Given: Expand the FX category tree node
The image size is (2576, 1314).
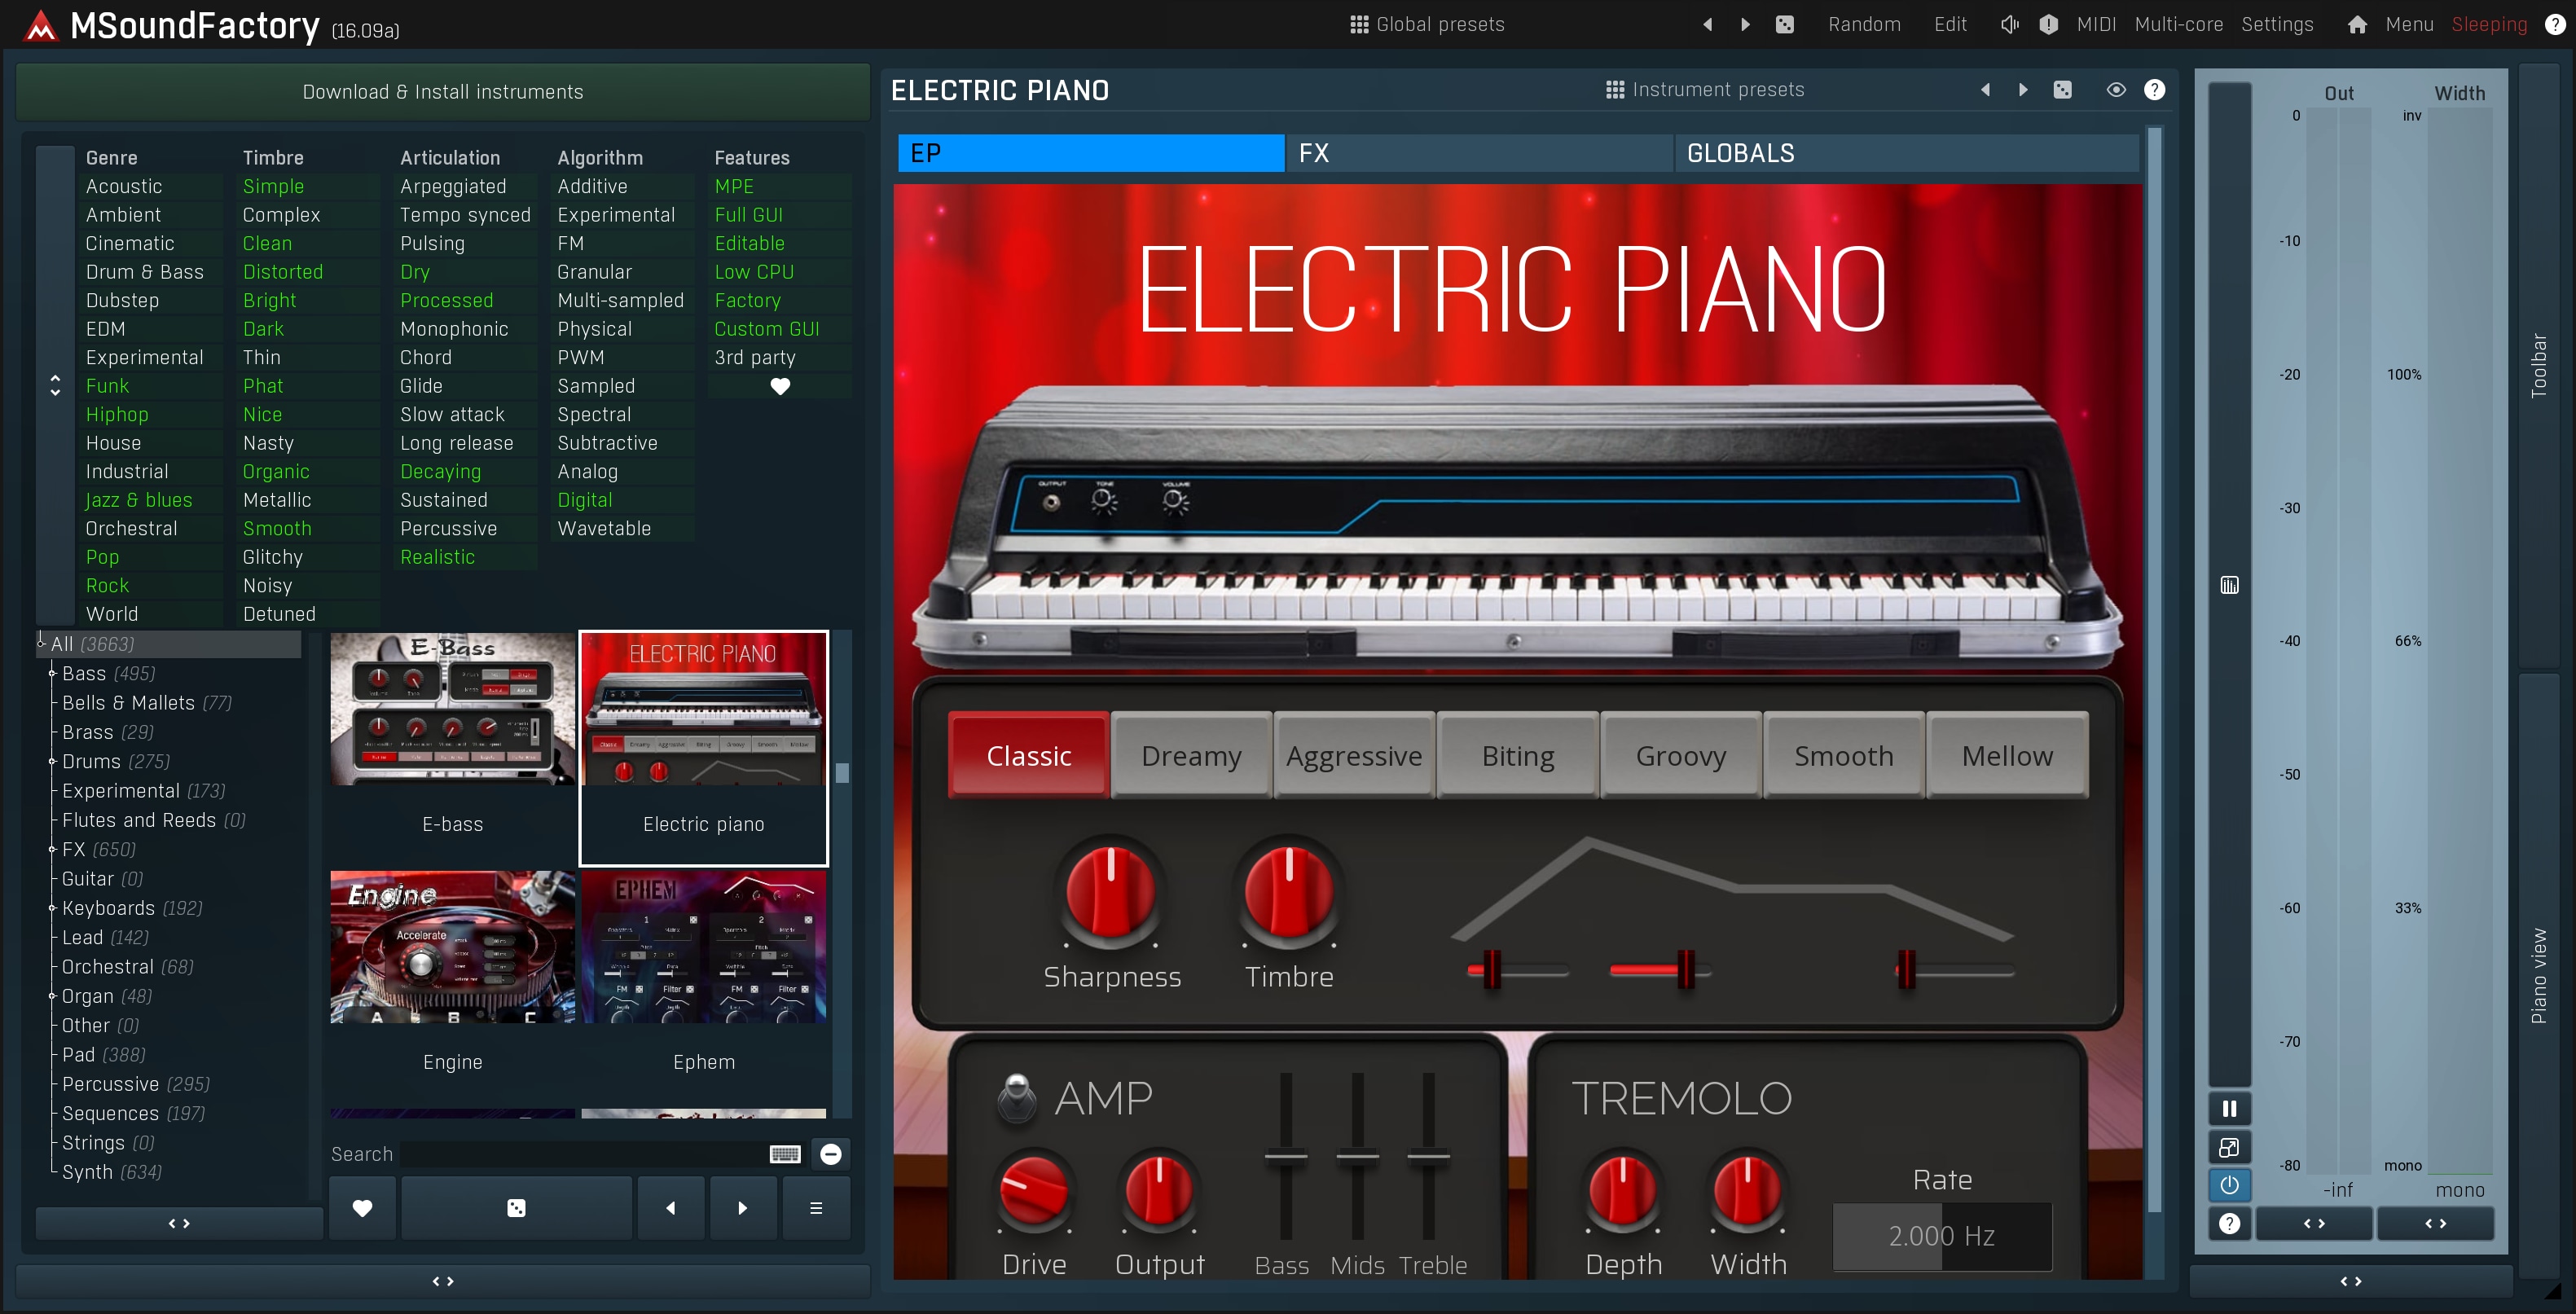Looking at the screenshot, I should (52, 850).
